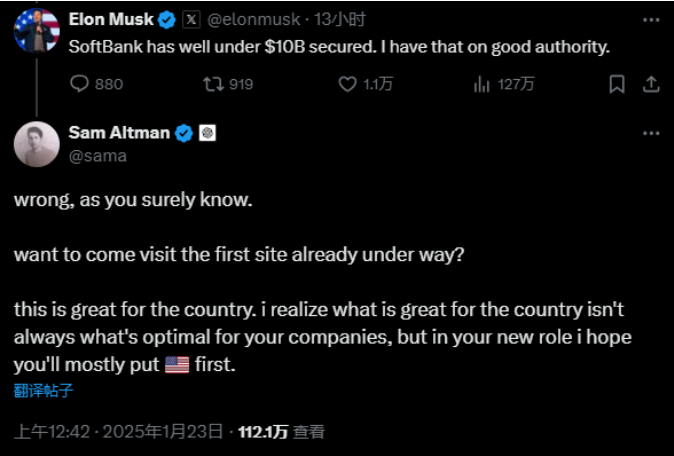Click the Elon Musk display name
The width and height of the screenshot is (674, 456).
[x=113, y=19]
